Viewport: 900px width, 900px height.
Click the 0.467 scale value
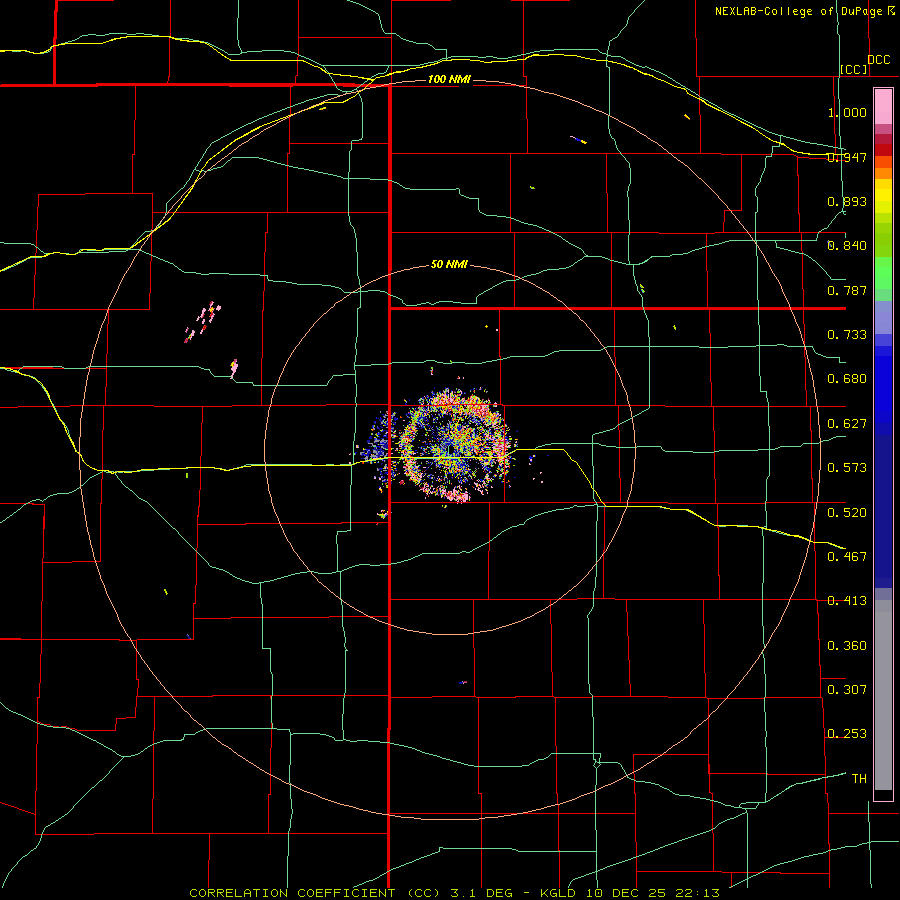point(847,557)
